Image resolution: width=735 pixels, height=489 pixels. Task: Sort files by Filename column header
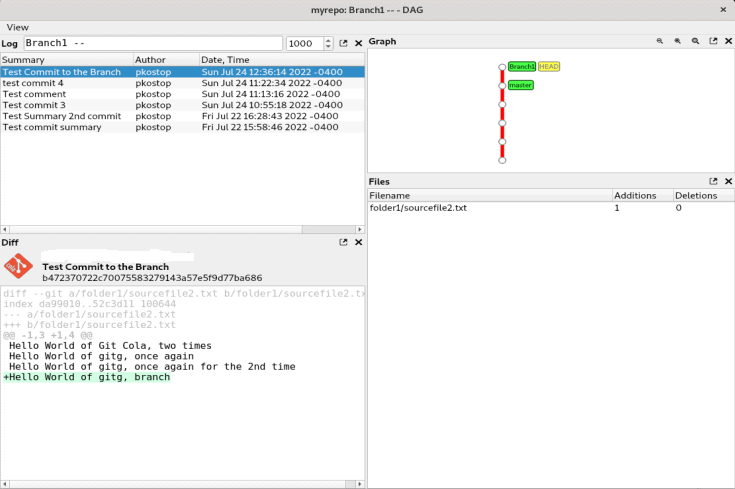(490, 196)
